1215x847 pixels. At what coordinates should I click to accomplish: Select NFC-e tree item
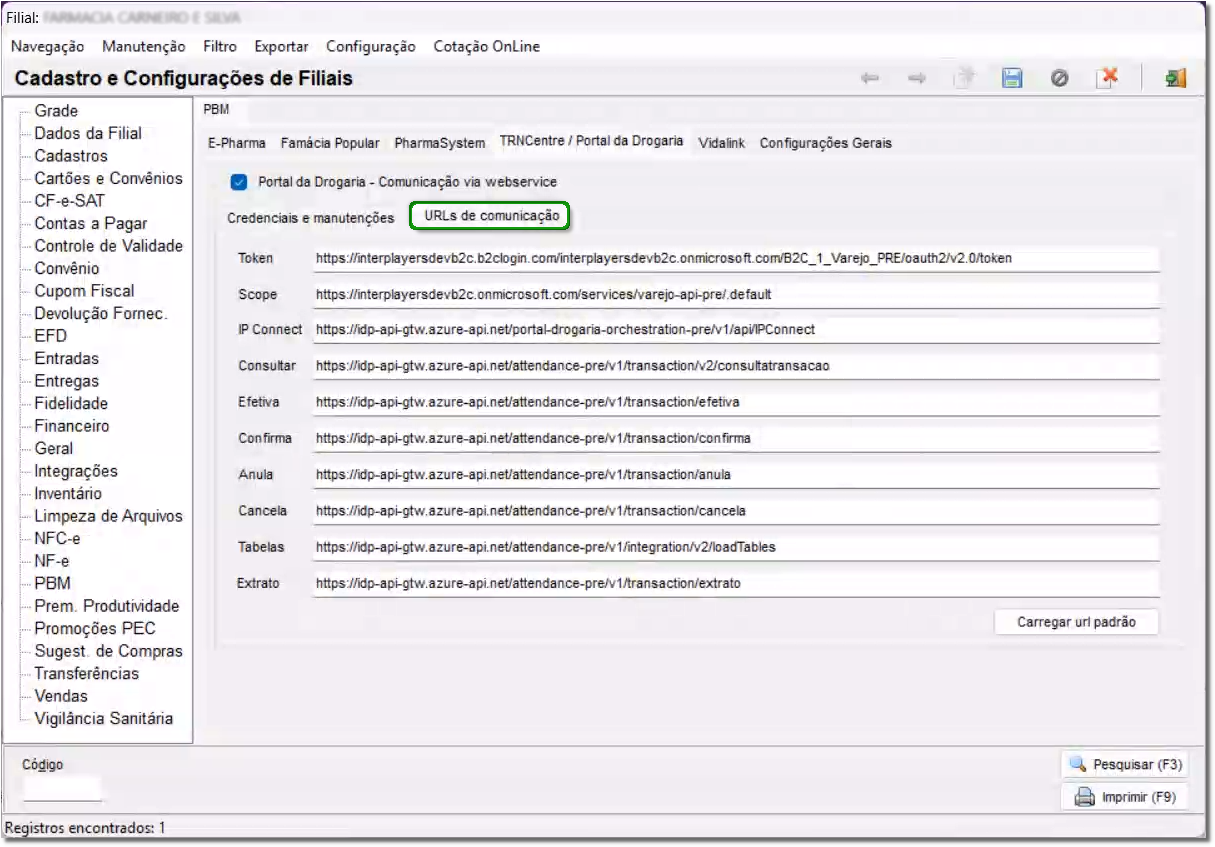[58, 538]
